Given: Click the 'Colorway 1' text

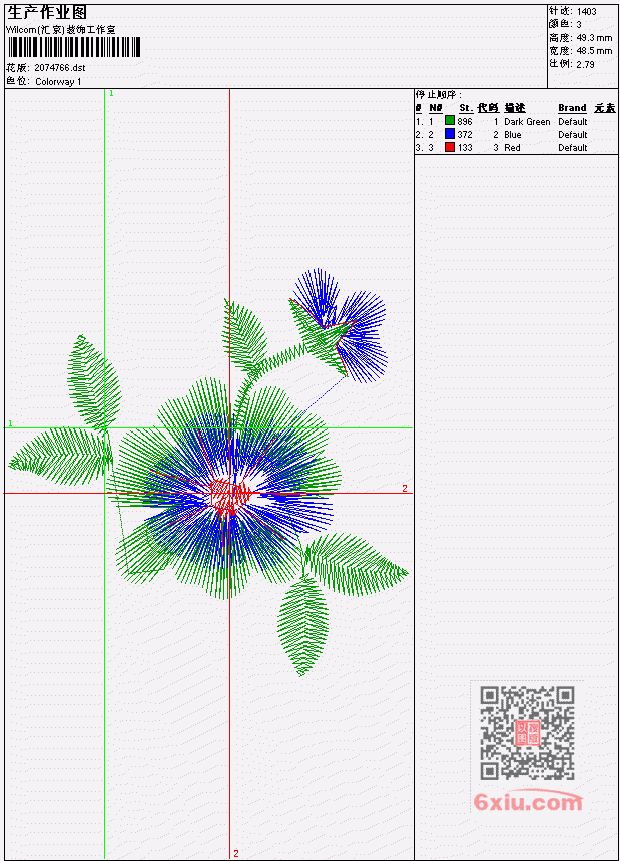Looking at the screenshot, I should 58,82.
